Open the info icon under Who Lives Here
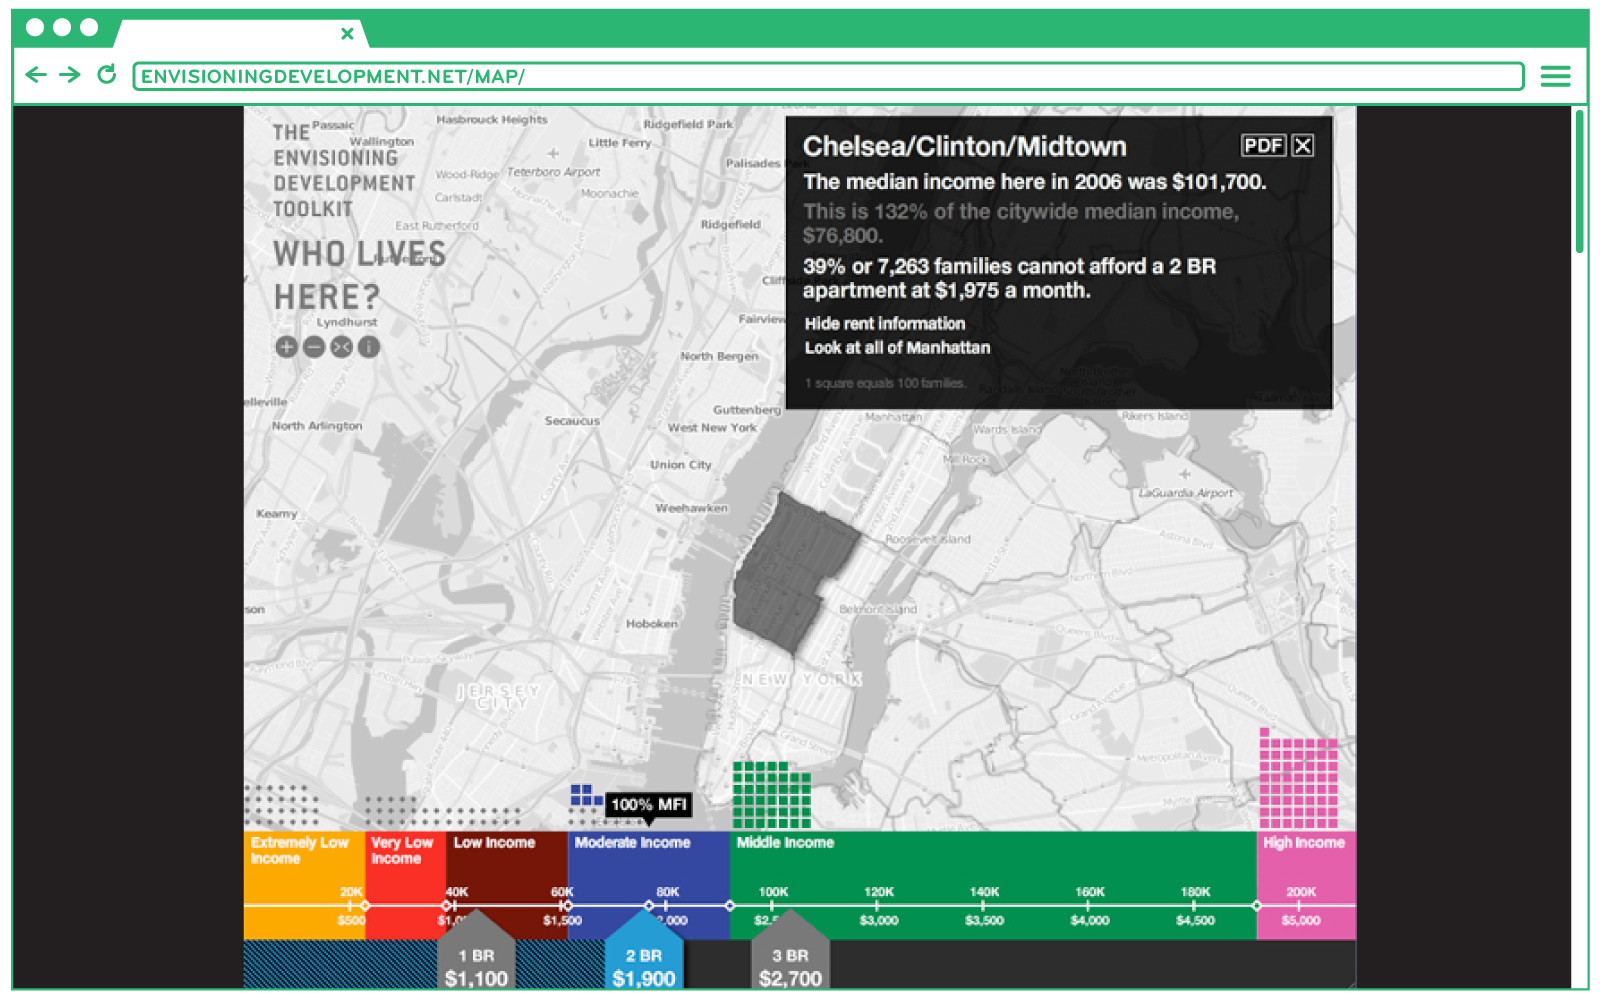This screenshot has height=1000, width=1600. [369, 347]
